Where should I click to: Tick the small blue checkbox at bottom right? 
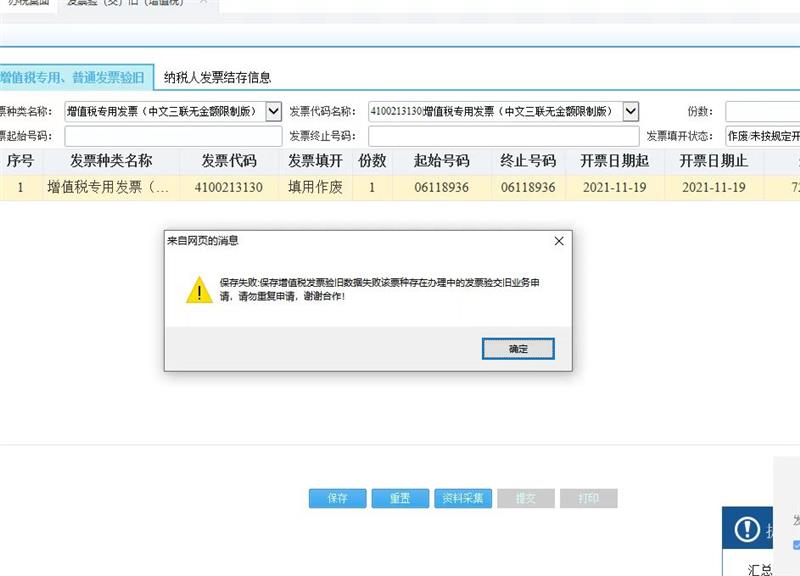coord(796,545)
